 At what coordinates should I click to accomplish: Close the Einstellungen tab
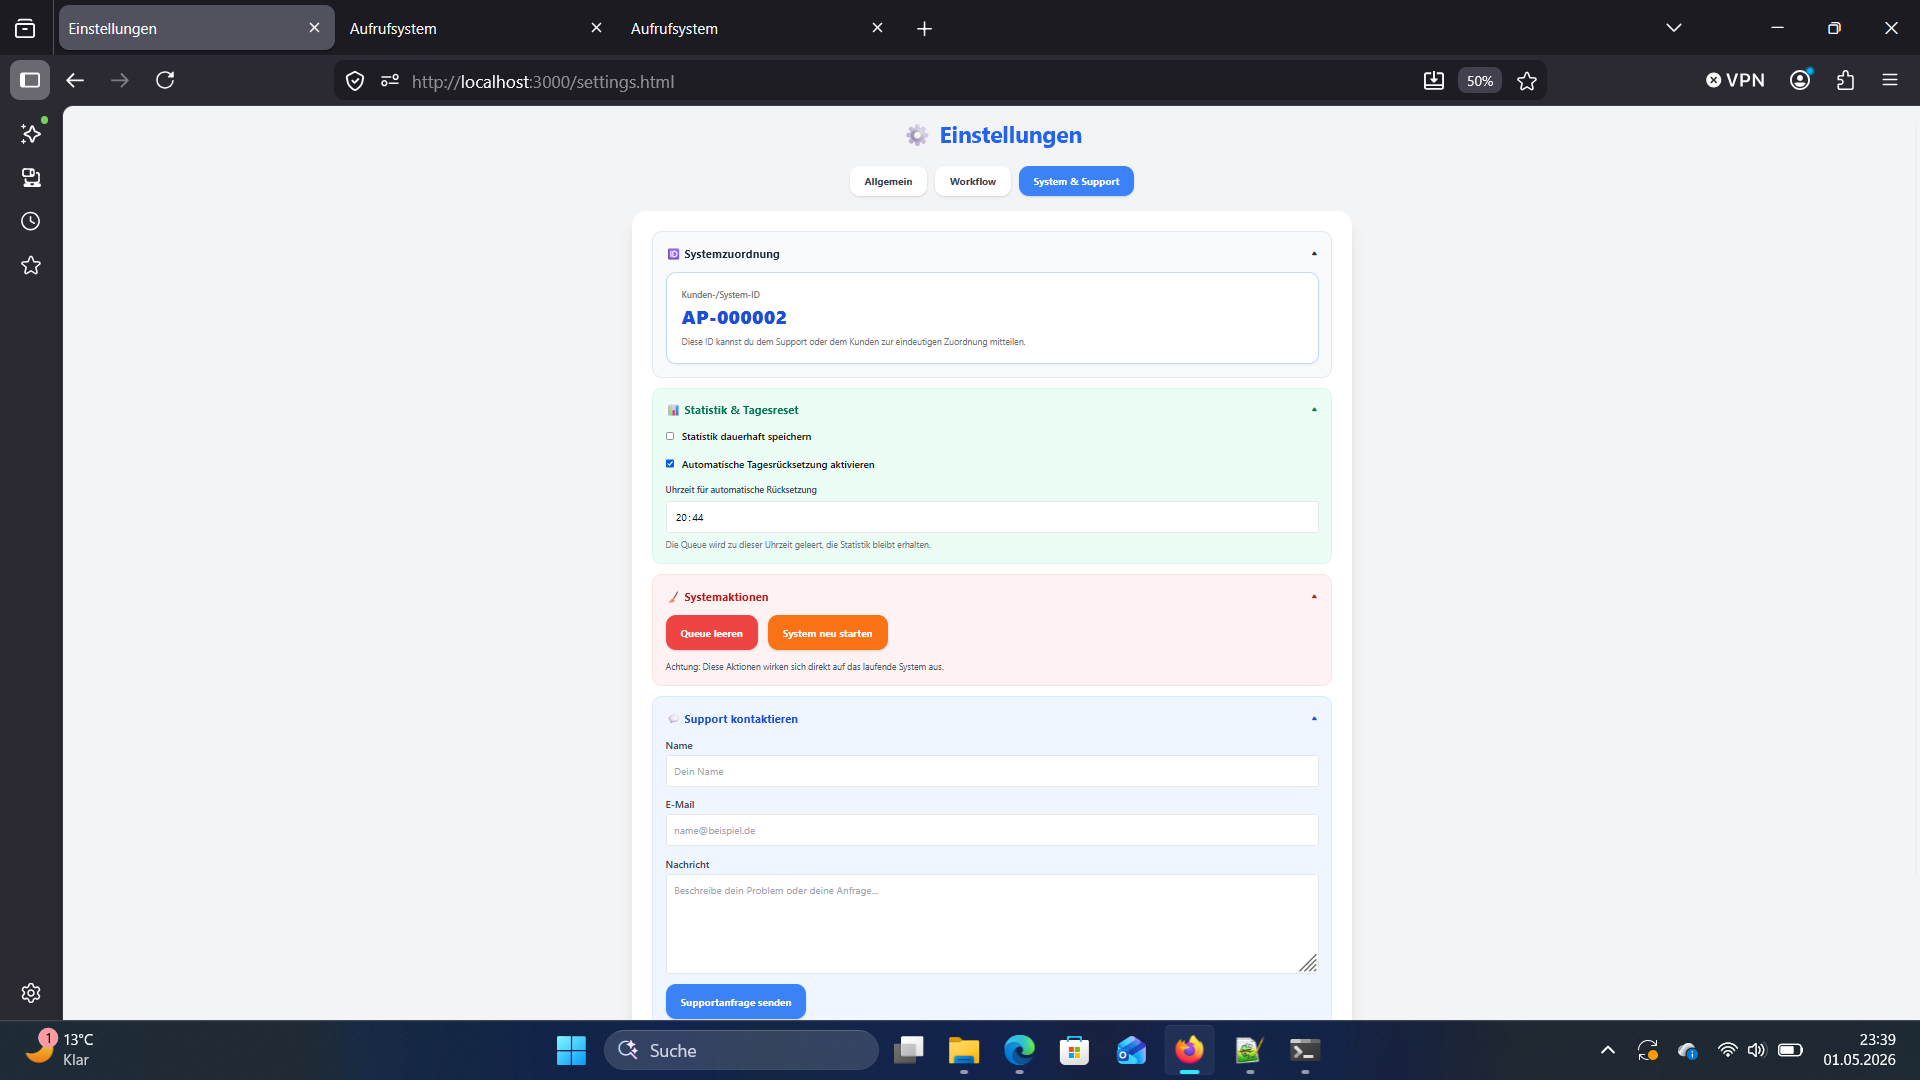(x=314, y=28)
